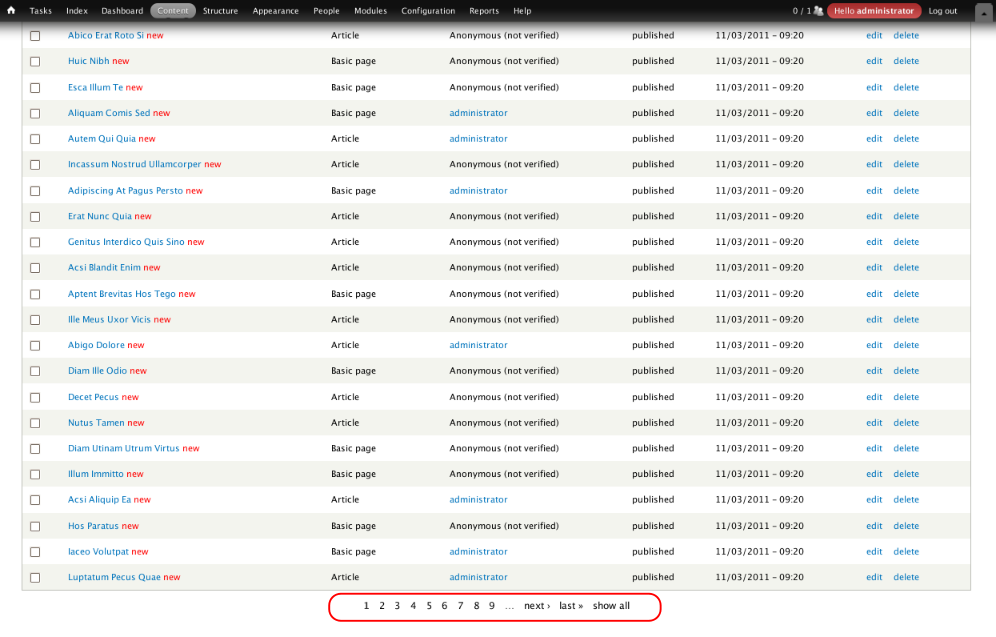996x637 pixels.
Task: Log out of the site
Action: click(942, 11)
